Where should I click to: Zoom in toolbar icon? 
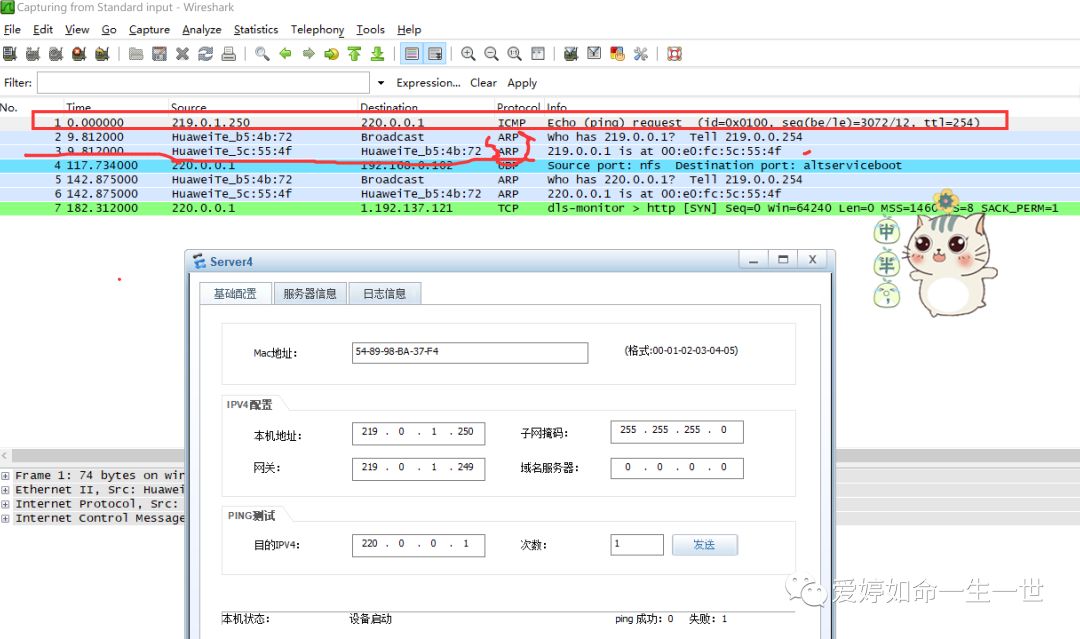468,54
